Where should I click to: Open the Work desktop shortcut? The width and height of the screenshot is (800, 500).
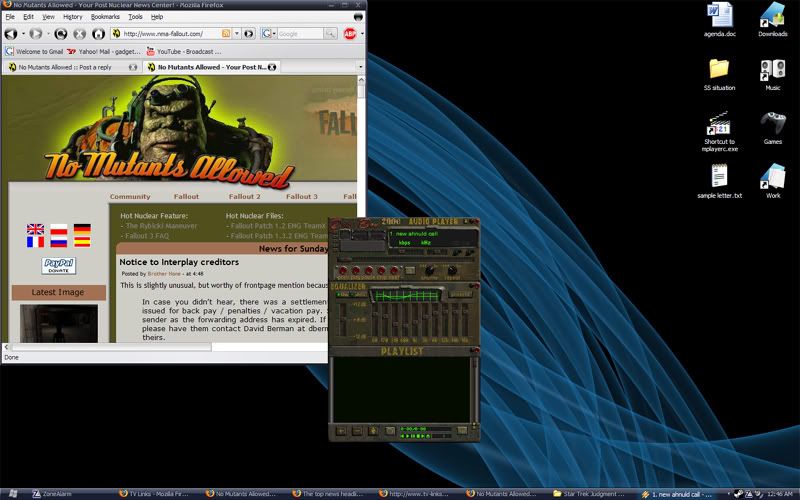(x=772, y=181)
